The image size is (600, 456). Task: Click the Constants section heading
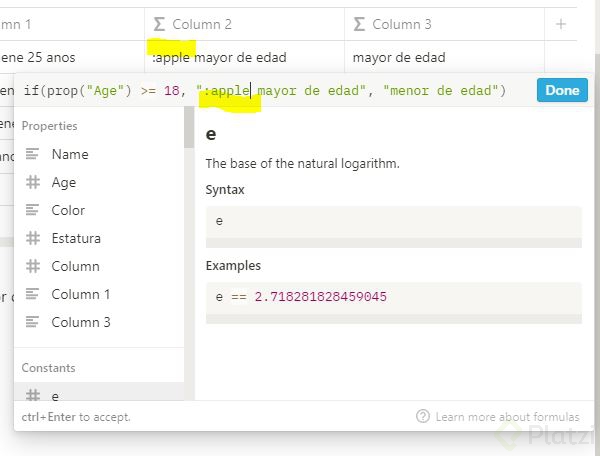[x=48, y=368]
